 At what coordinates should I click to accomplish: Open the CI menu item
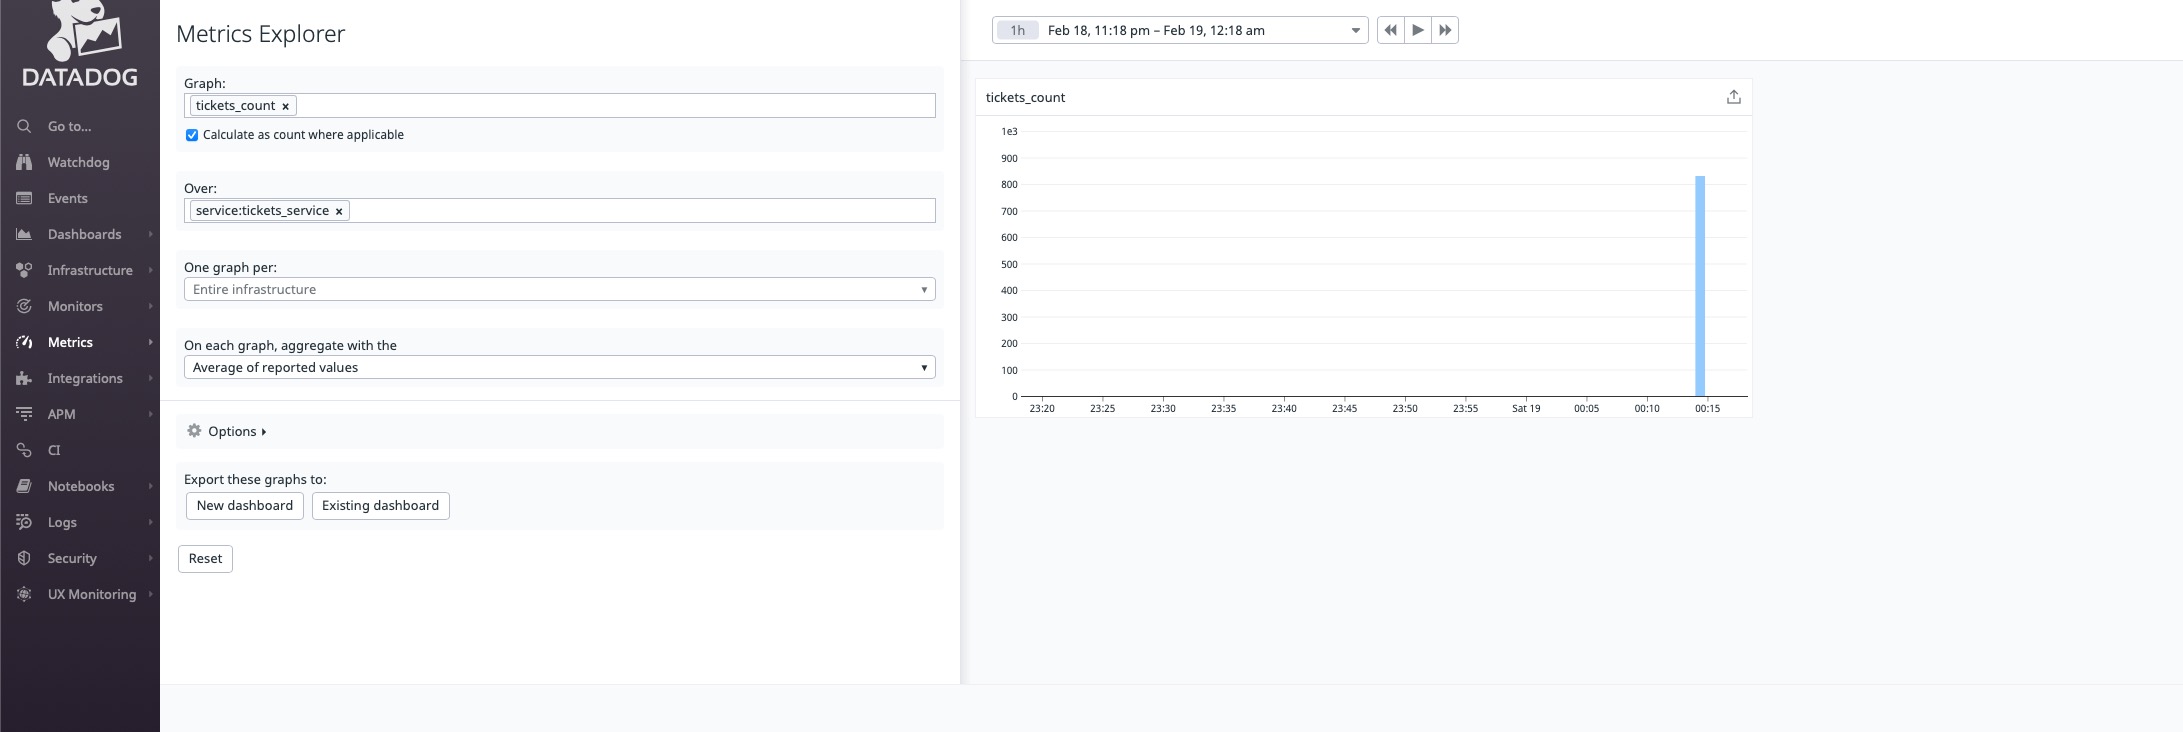click(x=54, y=450)
